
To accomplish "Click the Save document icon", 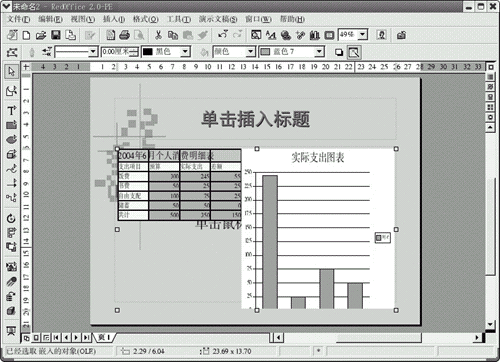I will 56,35.
